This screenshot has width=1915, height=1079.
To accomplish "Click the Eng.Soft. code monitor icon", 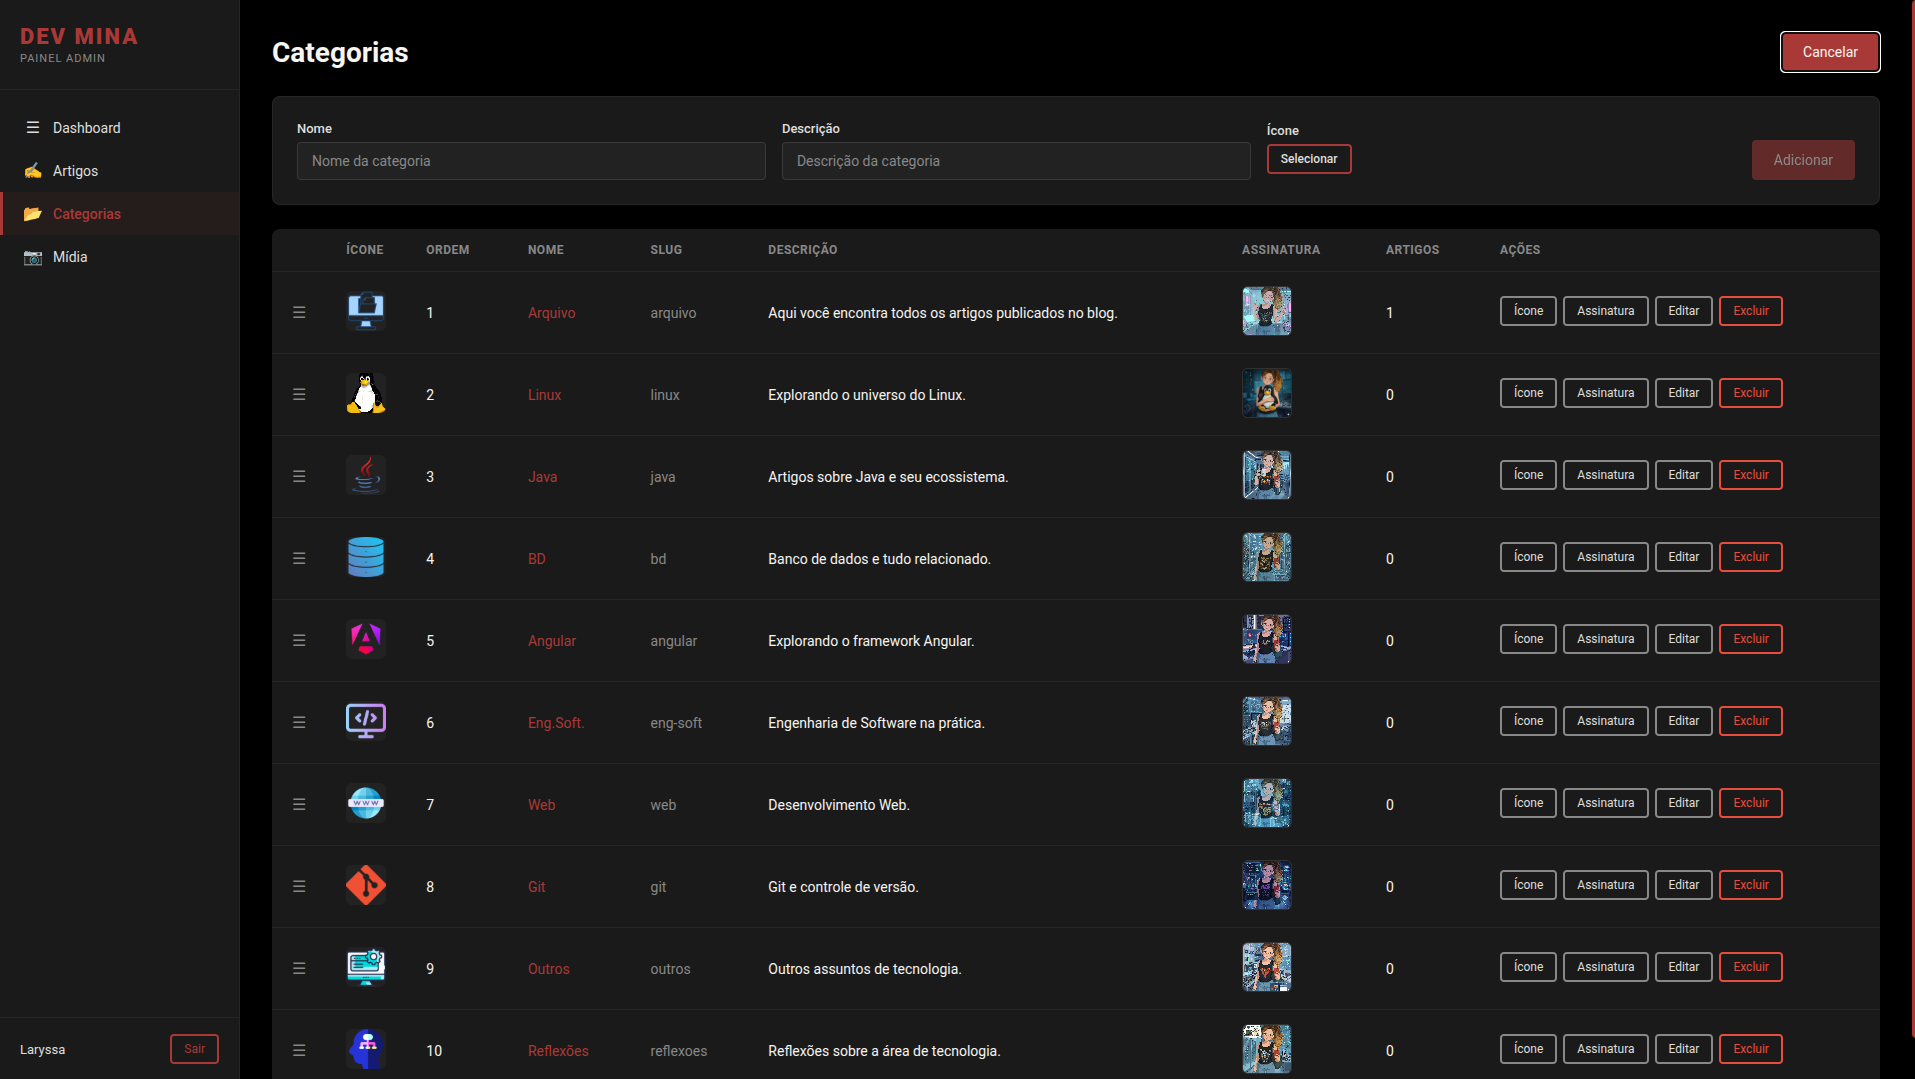I will tap(365, 722).
